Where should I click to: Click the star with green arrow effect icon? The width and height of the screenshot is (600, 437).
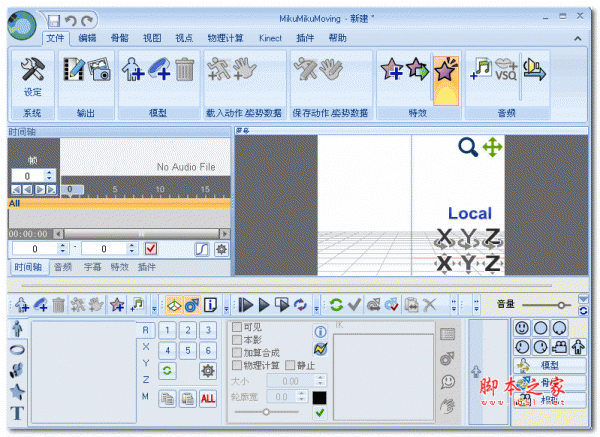[x=417, y=69]
